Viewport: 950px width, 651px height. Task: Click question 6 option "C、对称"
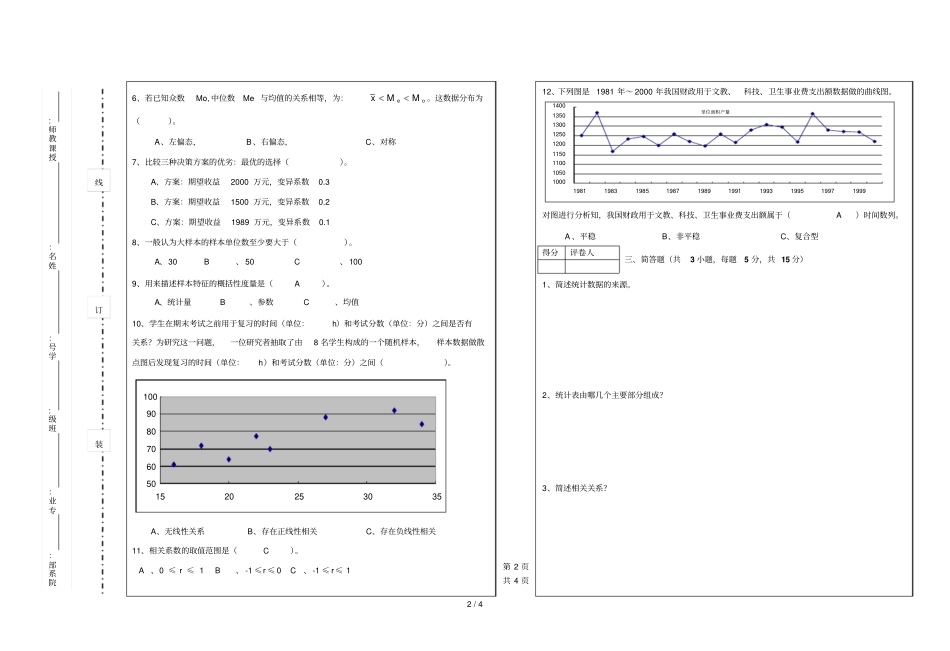tap(380, 142)
